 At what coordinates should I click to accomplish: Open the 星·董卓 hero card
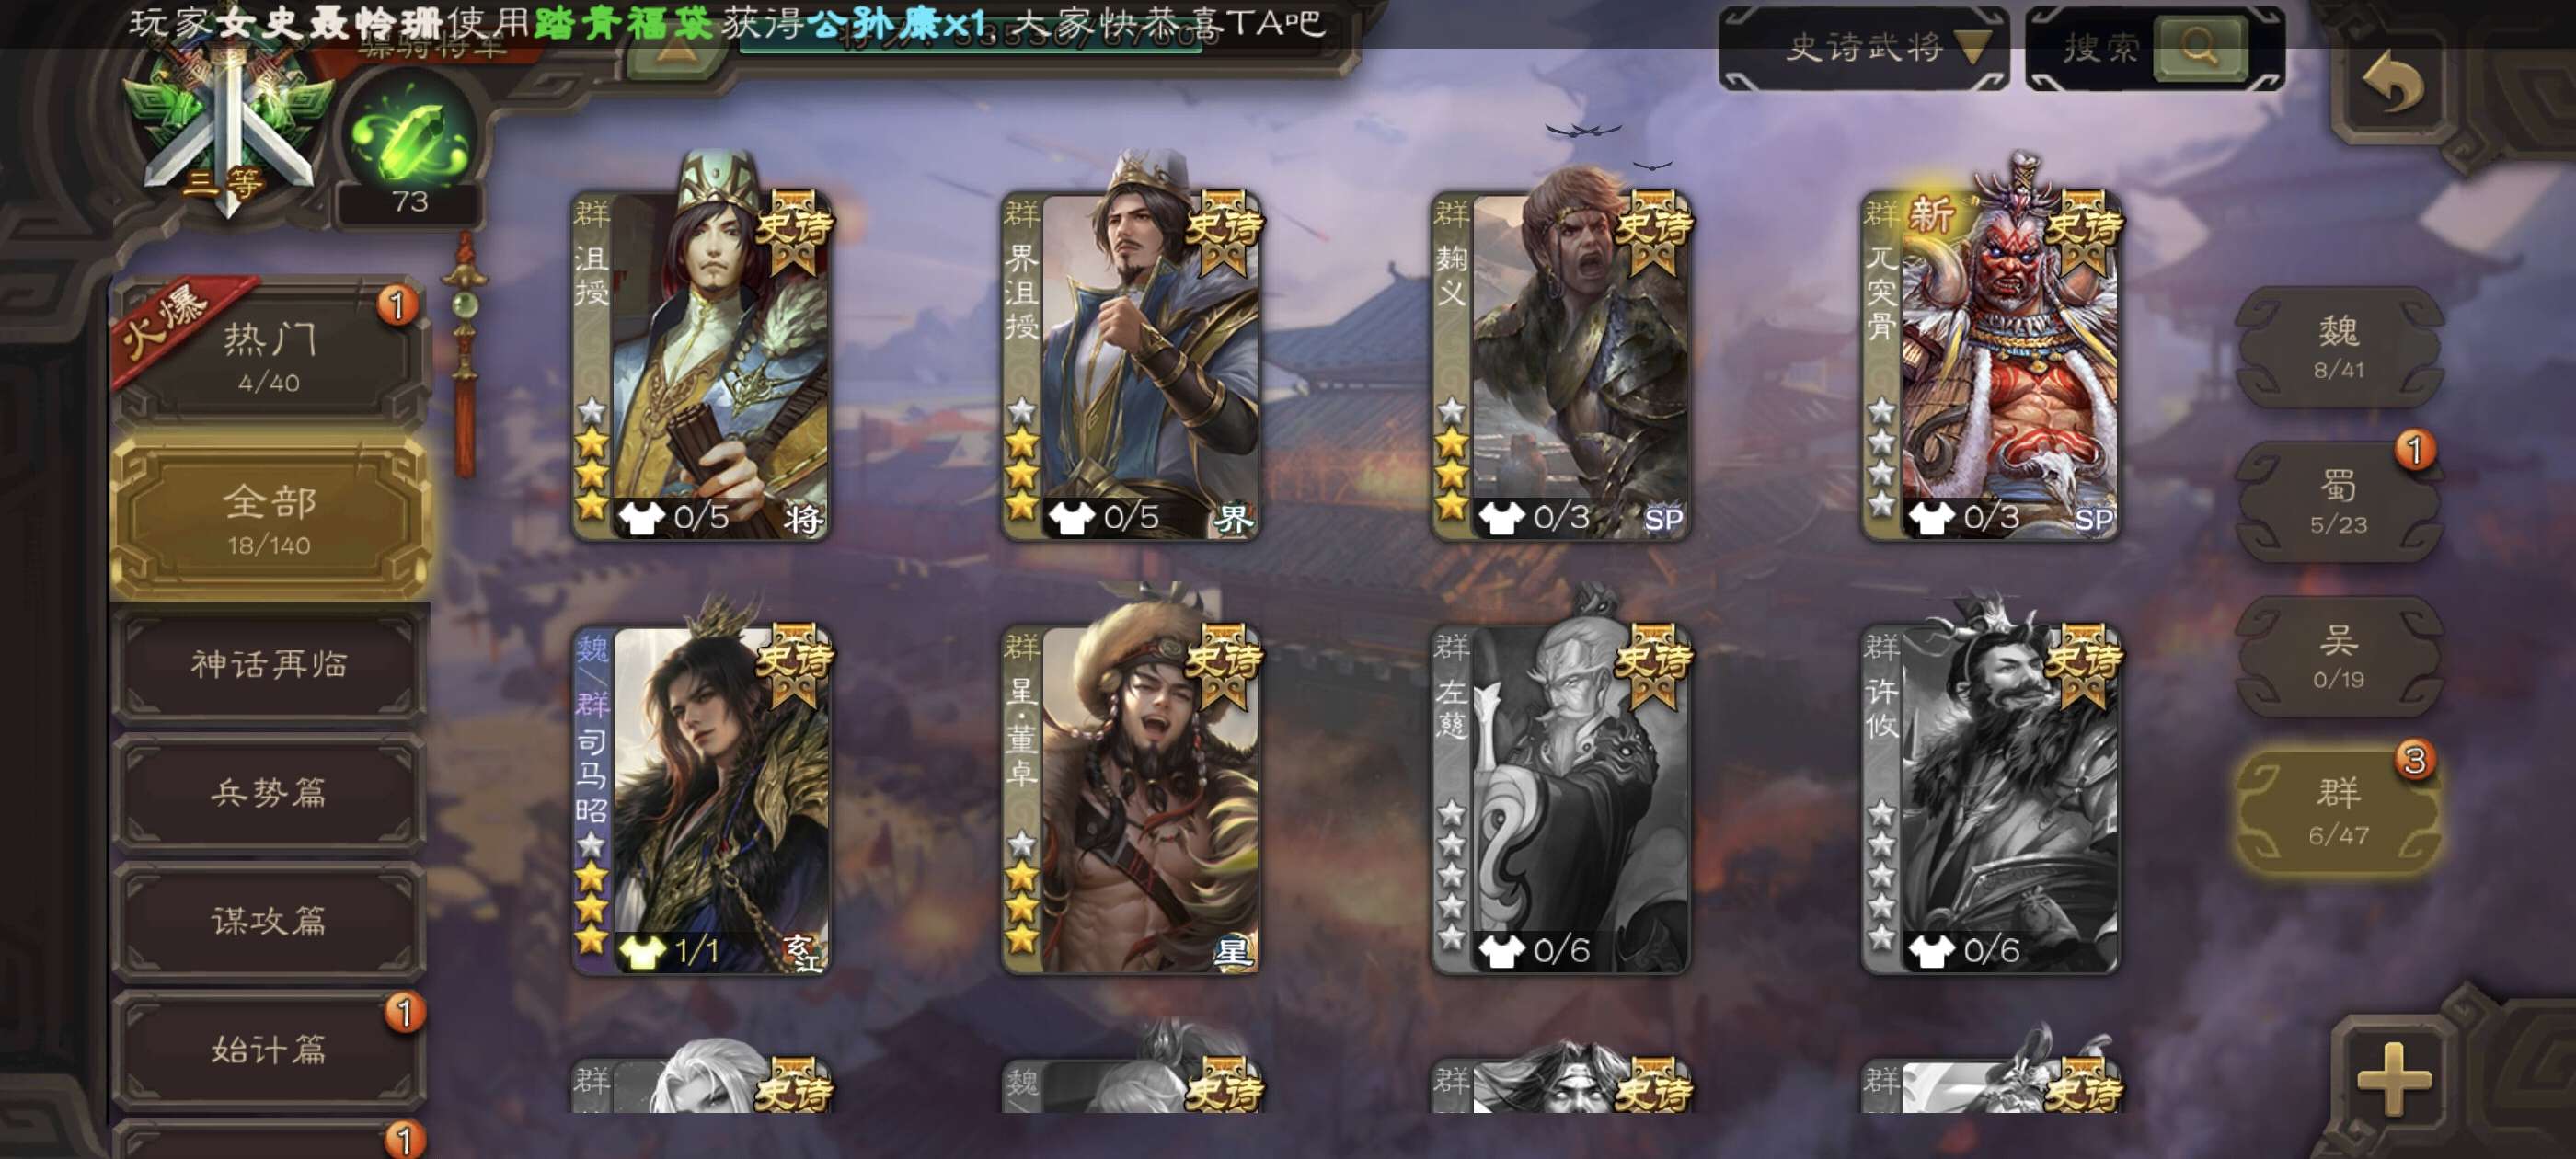click(x=1130, y=798)
